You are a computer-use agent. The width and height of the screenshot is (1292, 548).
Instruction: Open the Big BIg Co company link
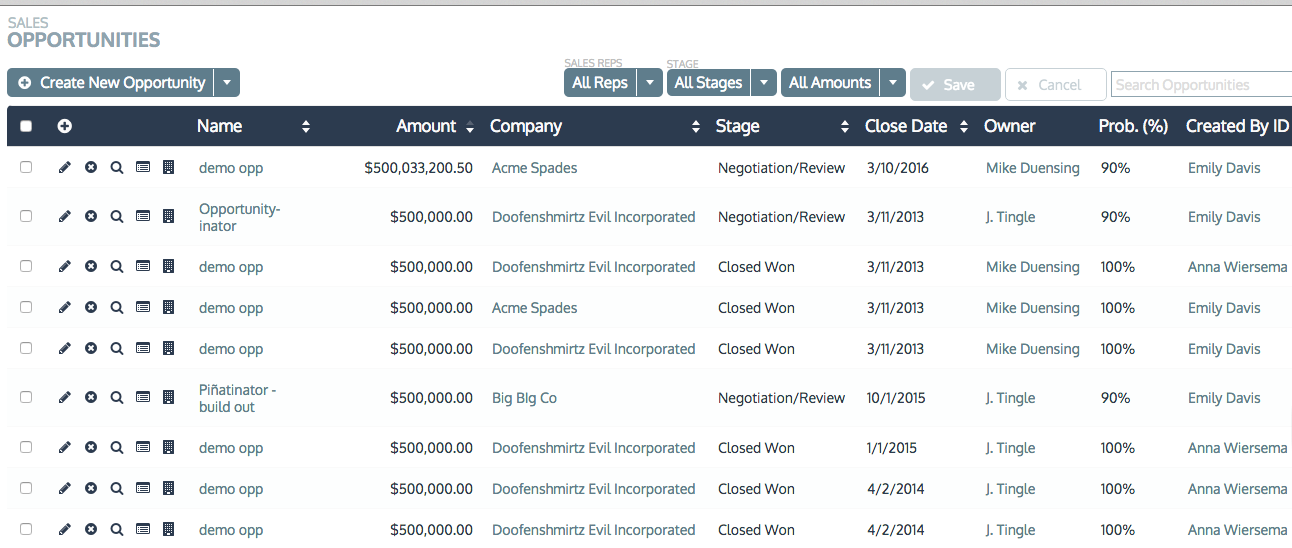[524, 398]
